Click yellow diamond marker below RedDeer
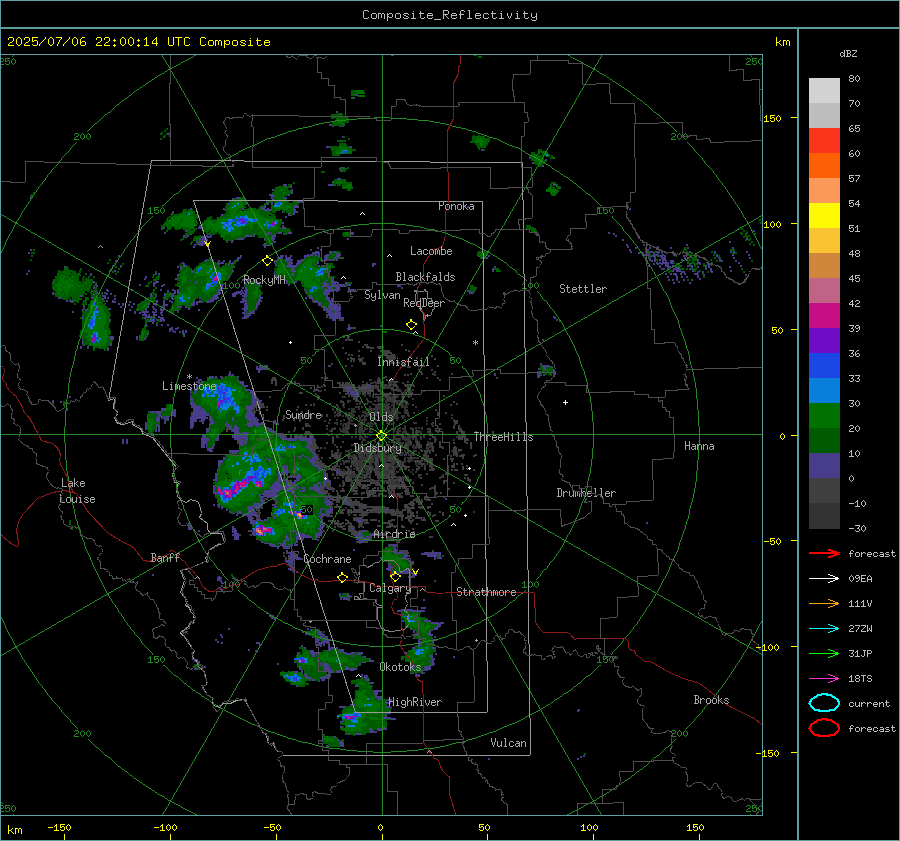 point(411,325)
